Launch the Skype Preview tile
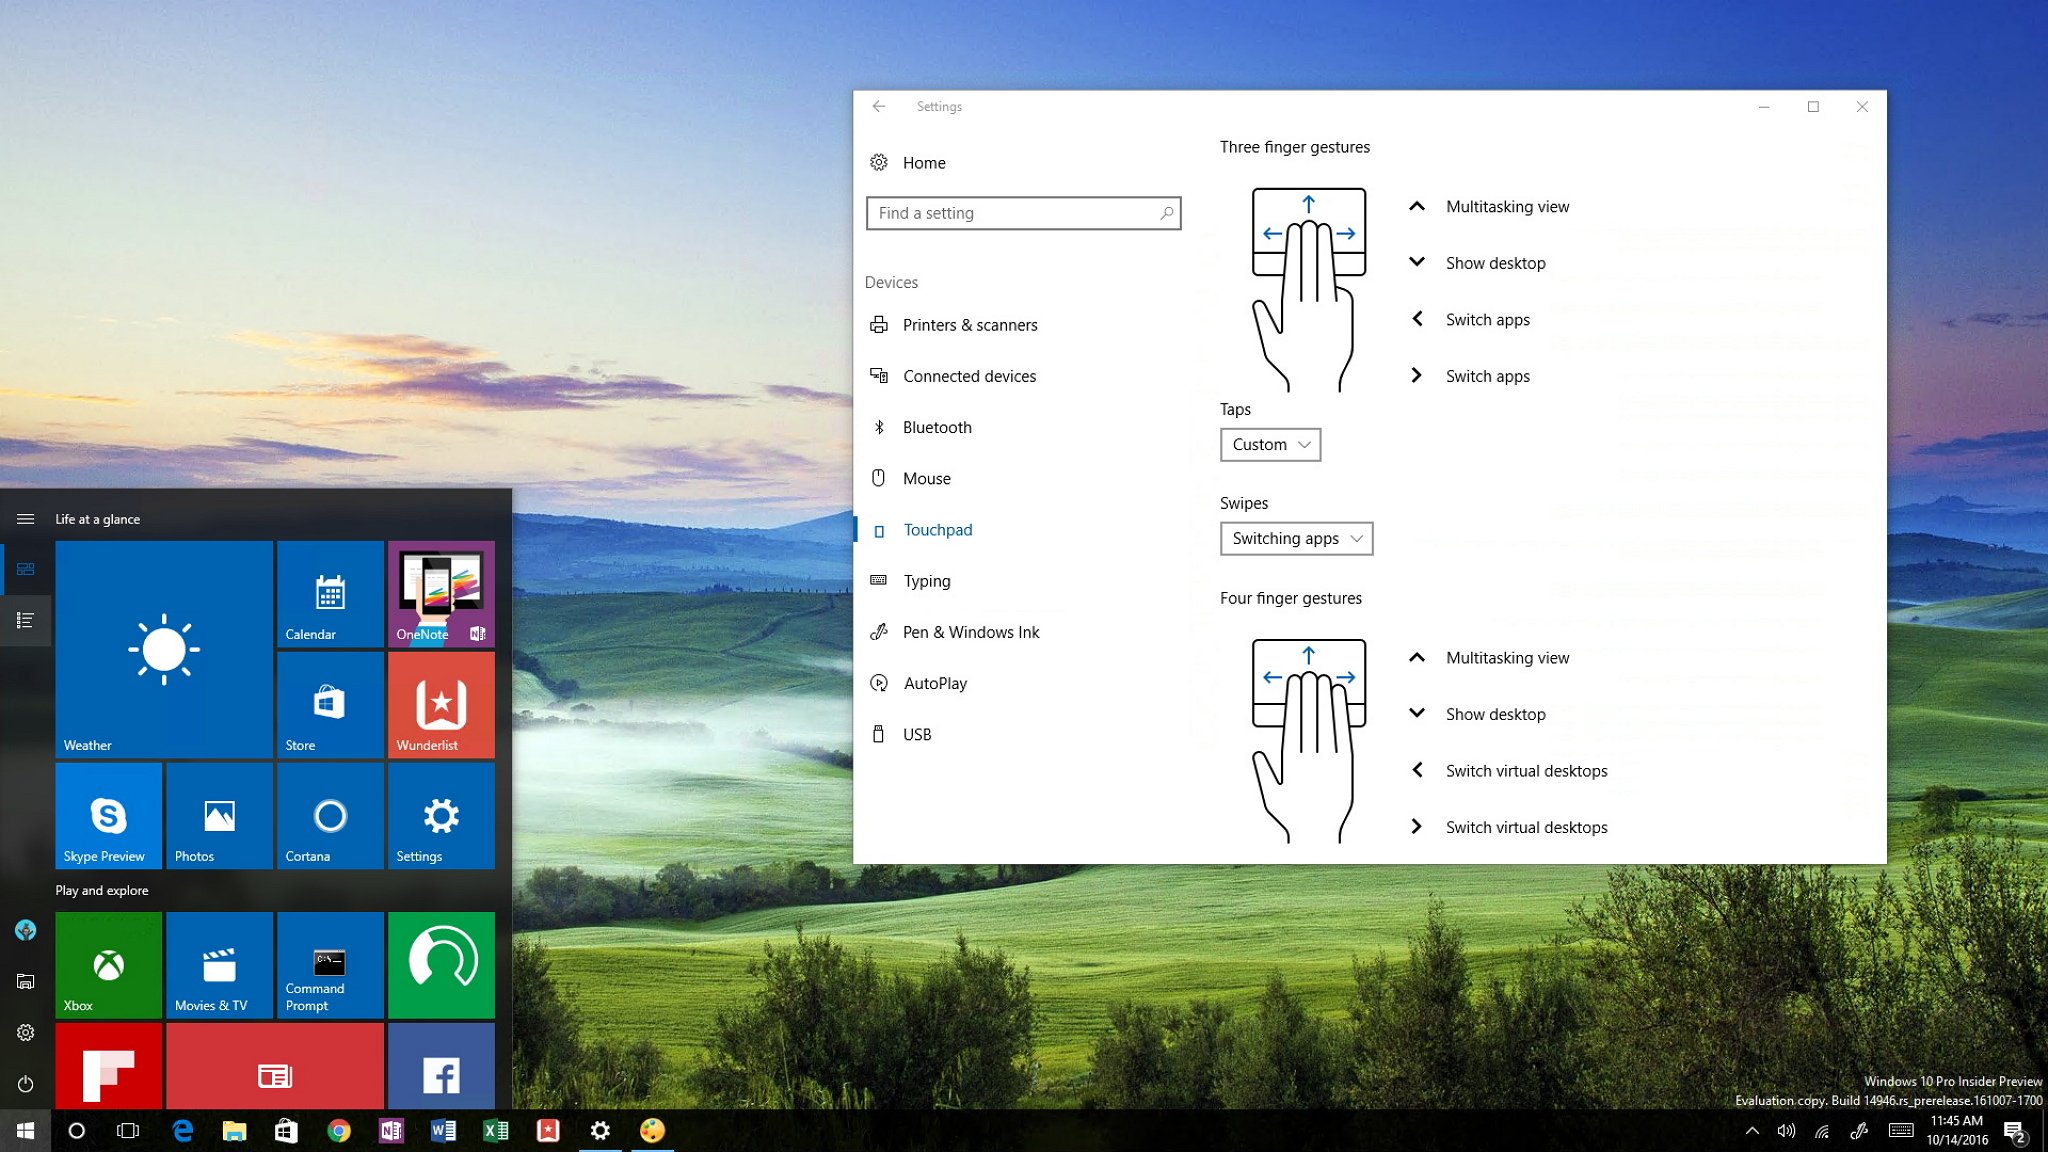 click(x=109, y=816)
